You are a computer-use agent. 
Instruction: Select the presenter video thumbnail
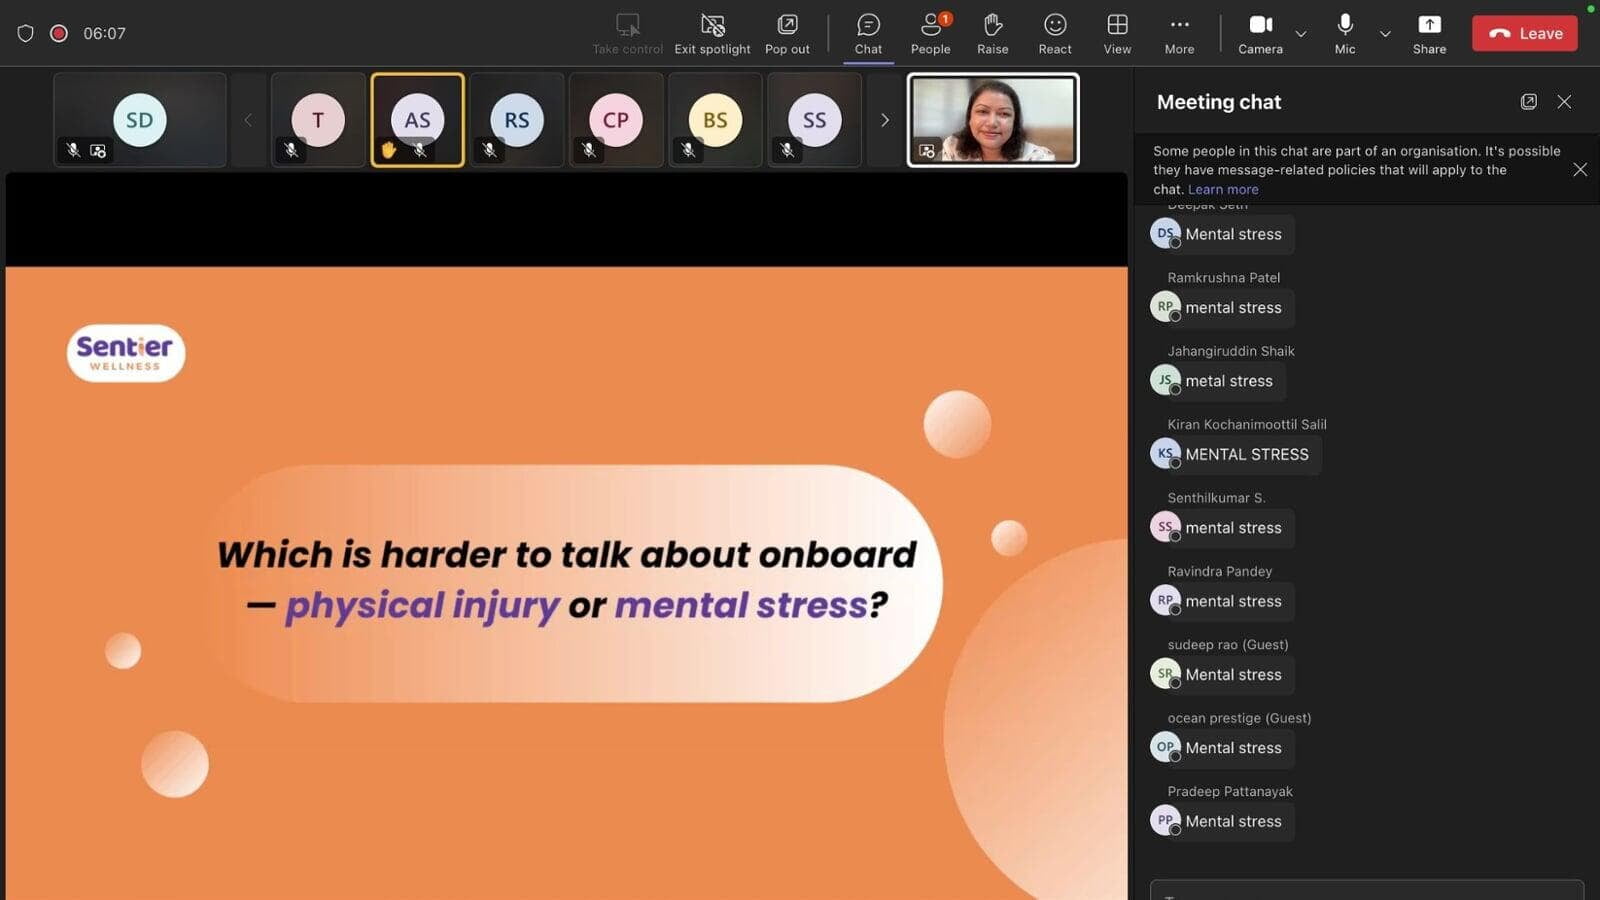click(x=993, y=120)
